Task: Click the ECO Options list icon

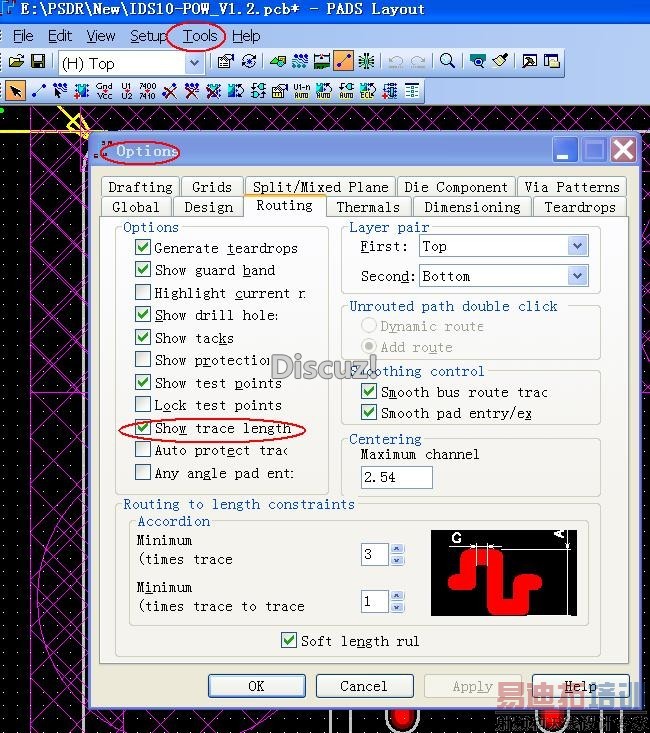Action: pos(412,91)
